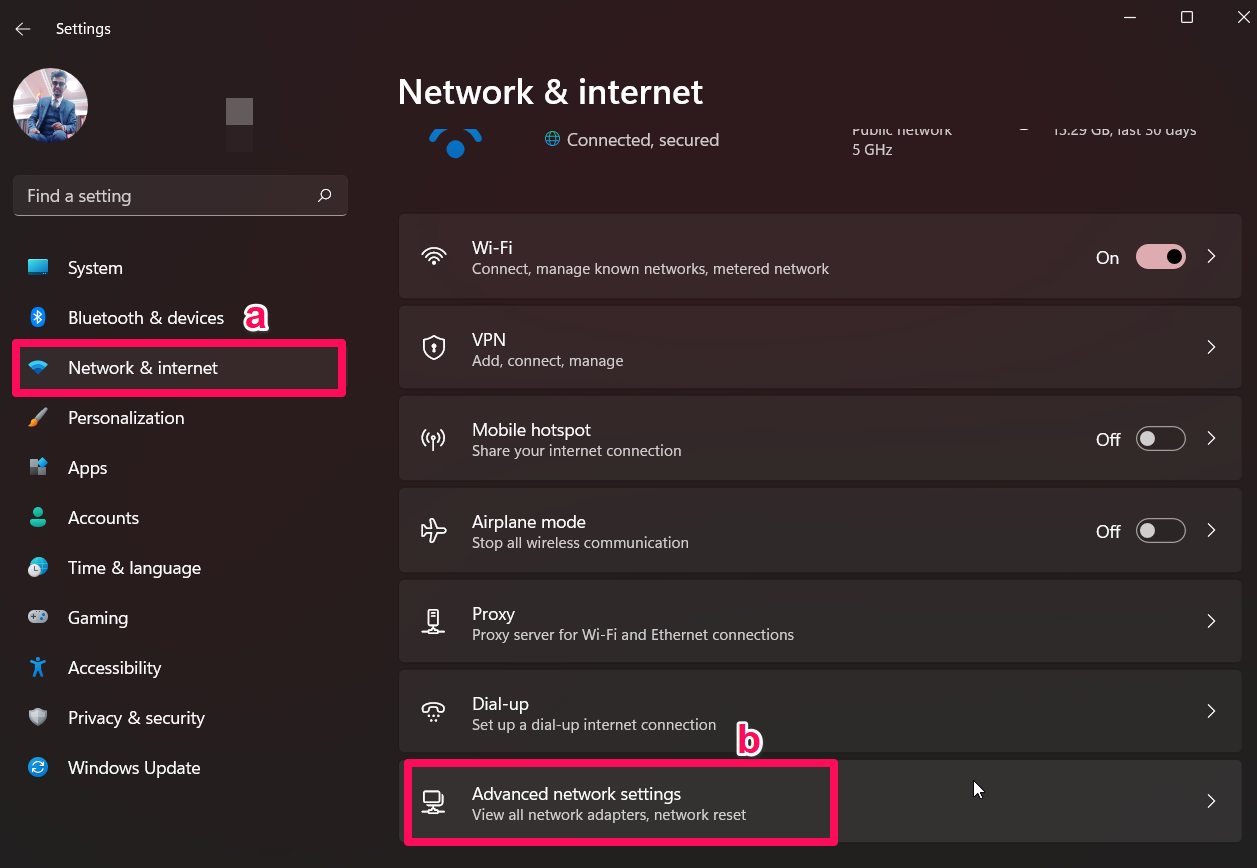Viewport: 1257px width, 868px height.
Task: Expand the VPN settings row
Action: (x=1211, y=347)
